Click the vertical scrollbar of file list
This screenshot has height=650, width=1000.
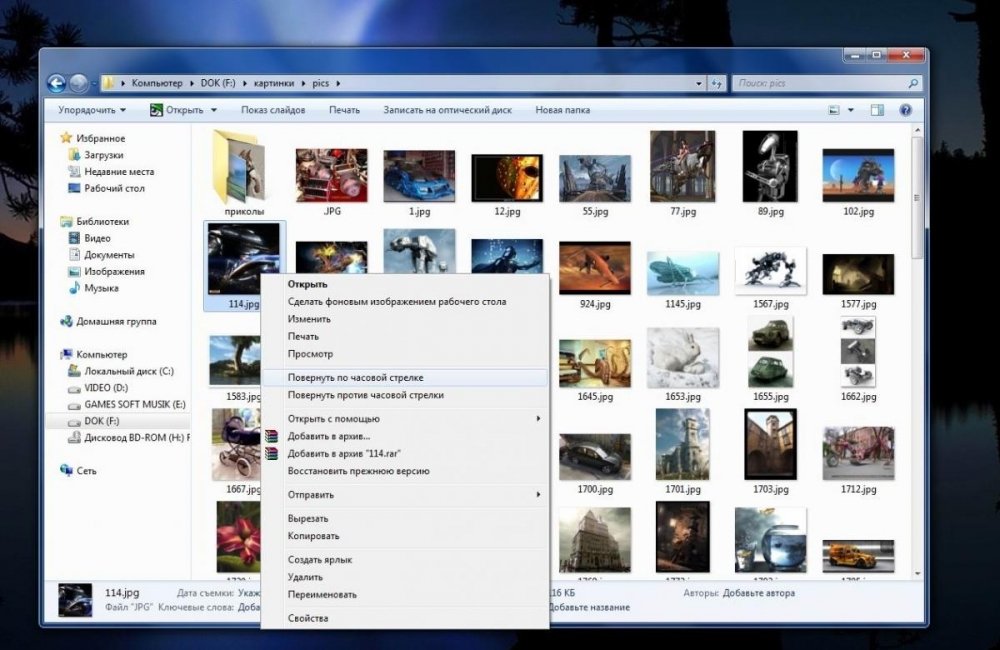click(x=918, y=351)
